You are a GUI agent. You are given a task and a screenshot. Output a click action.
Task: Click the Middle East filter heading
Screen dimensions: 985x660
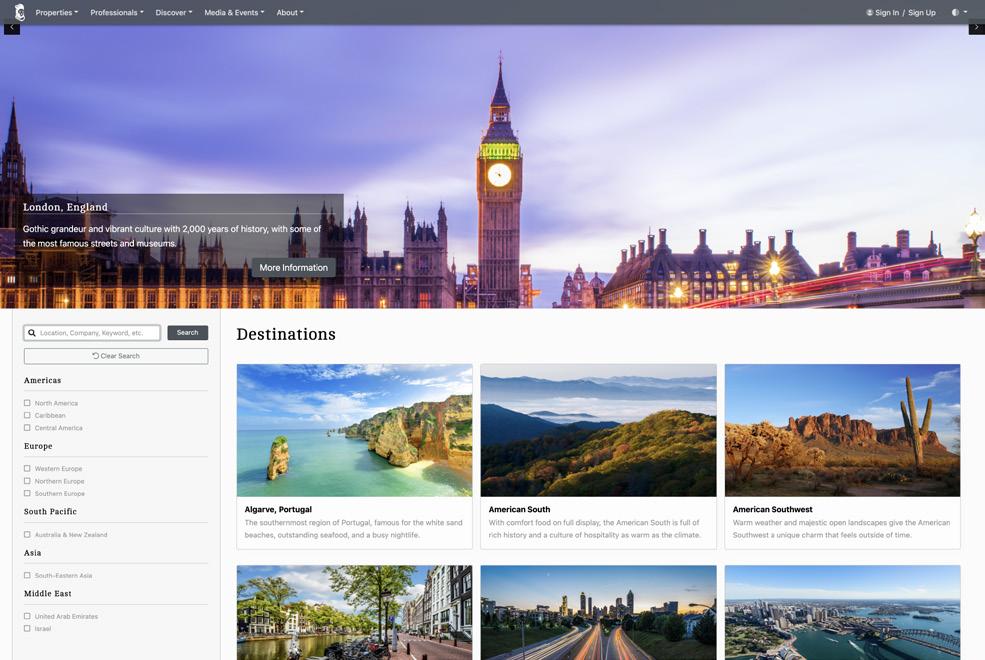[x=48, y=593]
